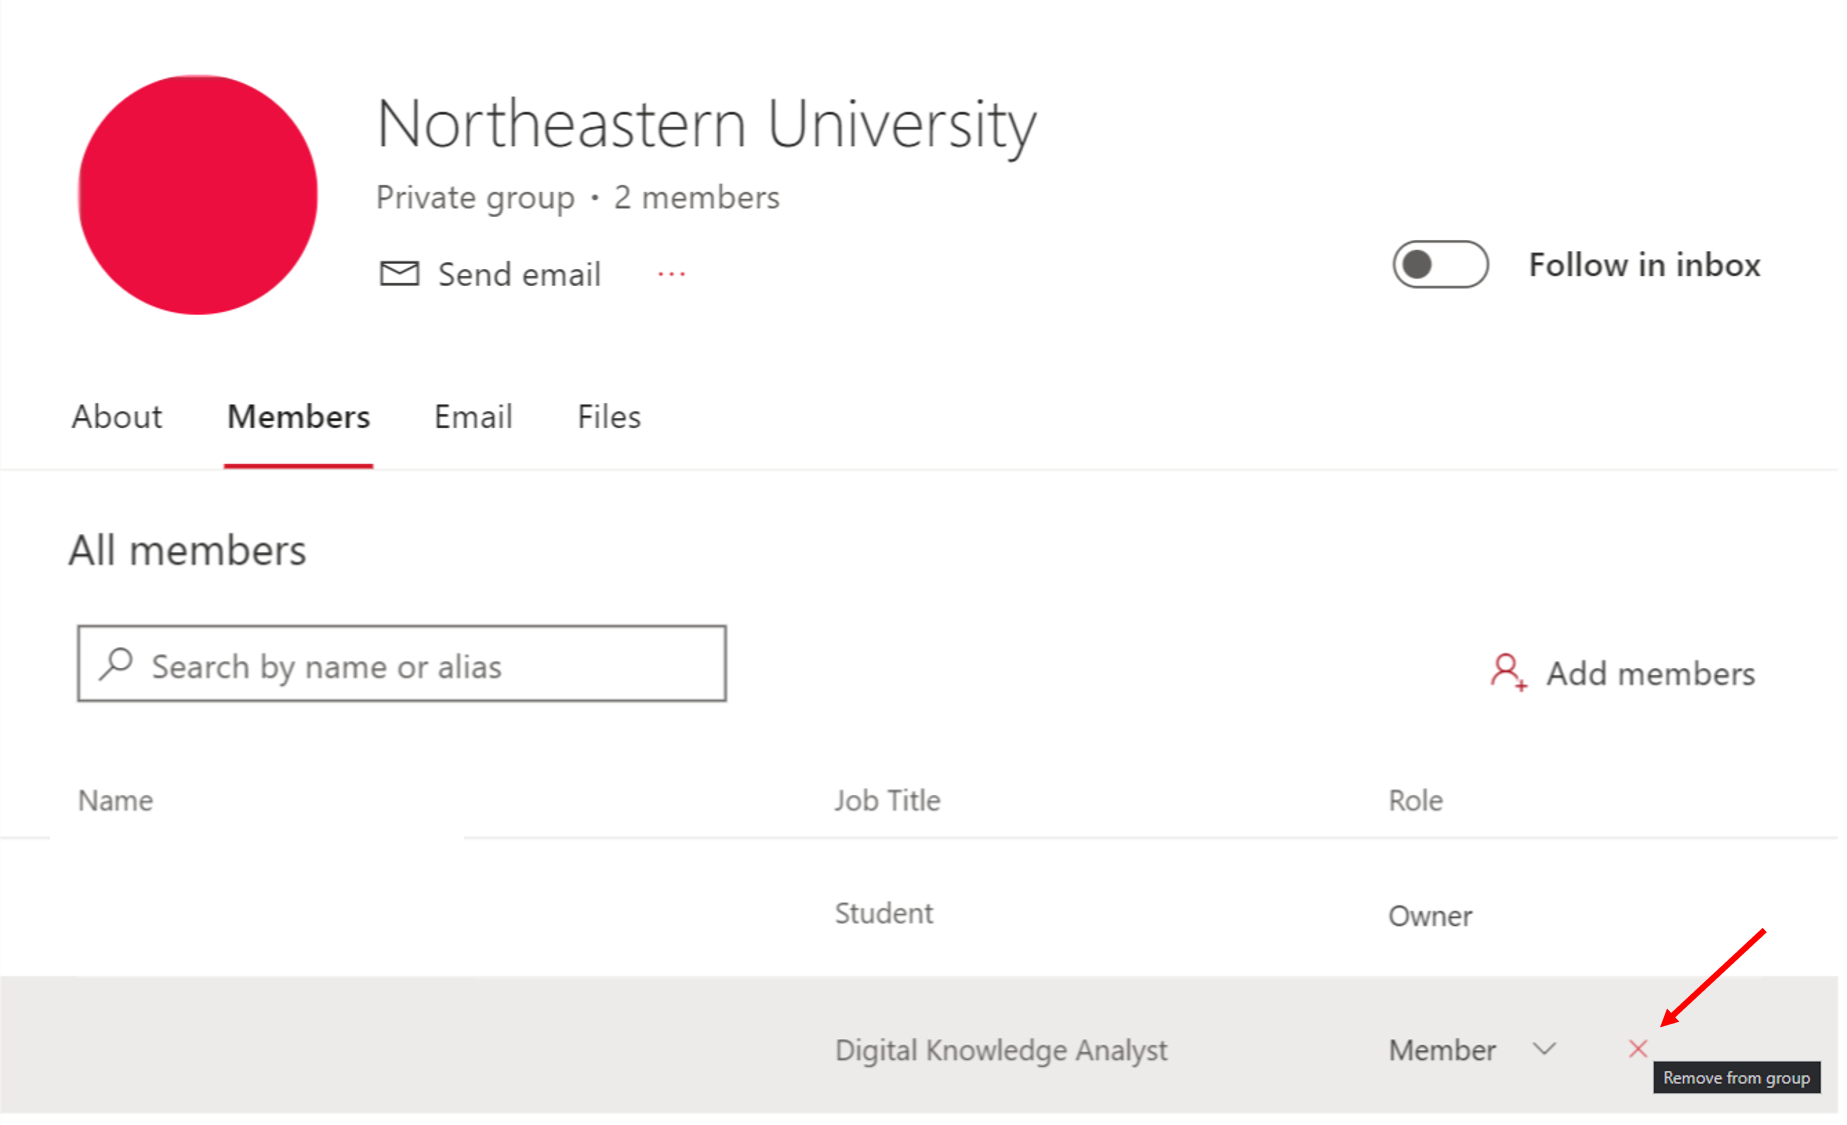The width and height of the screenshot is (1847, 1125).
Task: Toggle the Follow in inbox switch
Action: click(1440, 265)
